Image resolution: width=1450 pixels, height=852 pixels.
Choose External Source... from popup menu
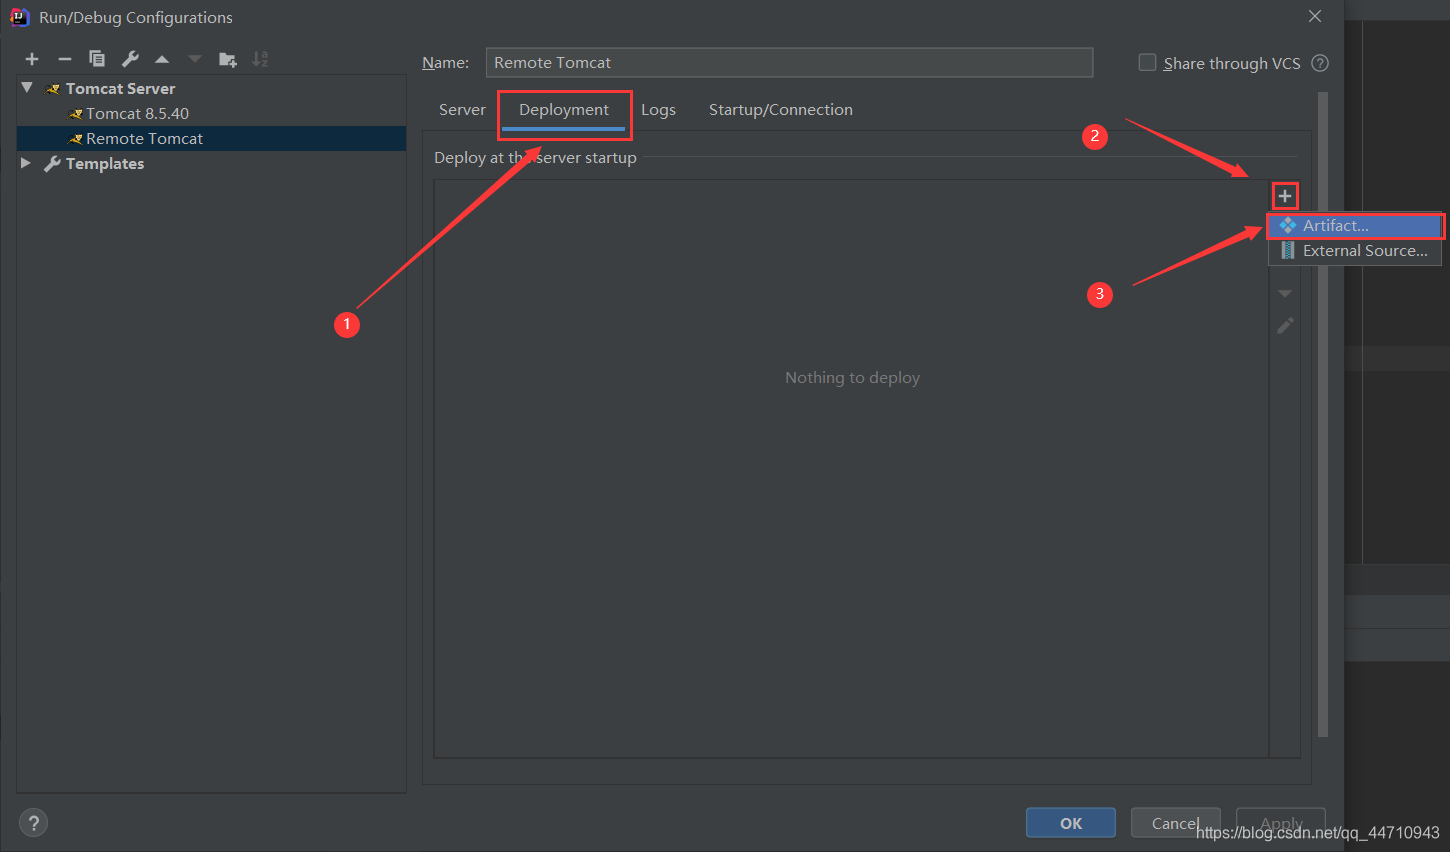(x=1355, y=251)
